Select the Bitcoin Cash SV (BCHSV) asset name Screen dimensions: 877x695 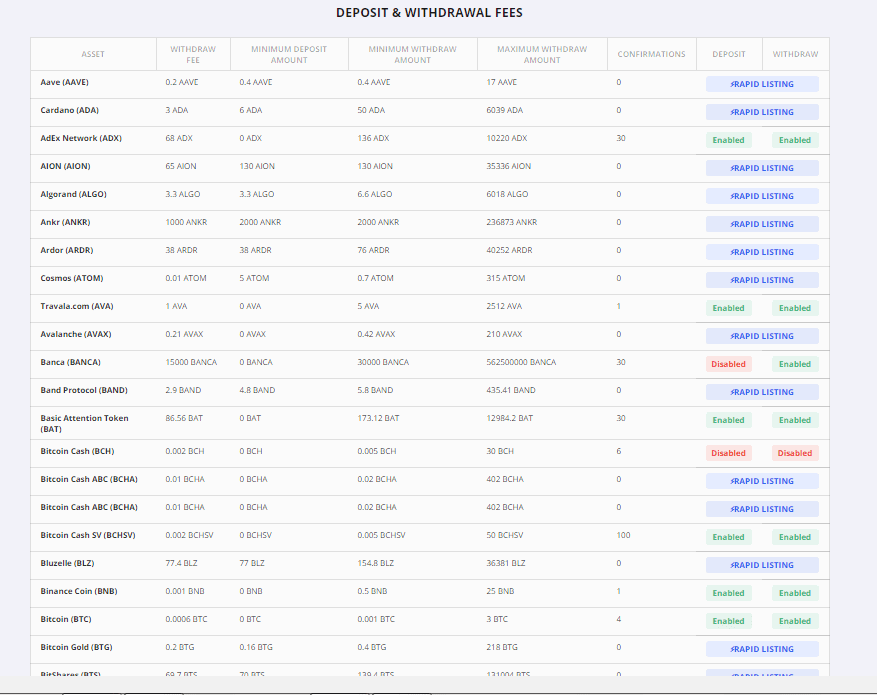coord(88,535)
